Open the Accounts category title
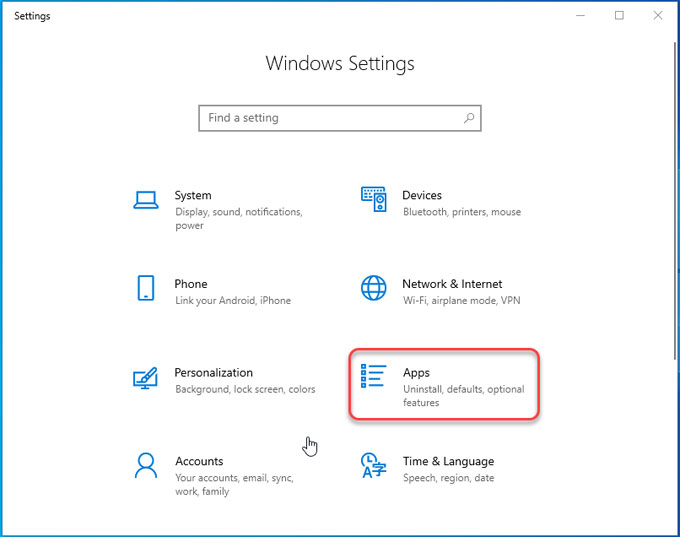This screenshot has width=680, height=537. pyautogui.click(x=199, y=461)
